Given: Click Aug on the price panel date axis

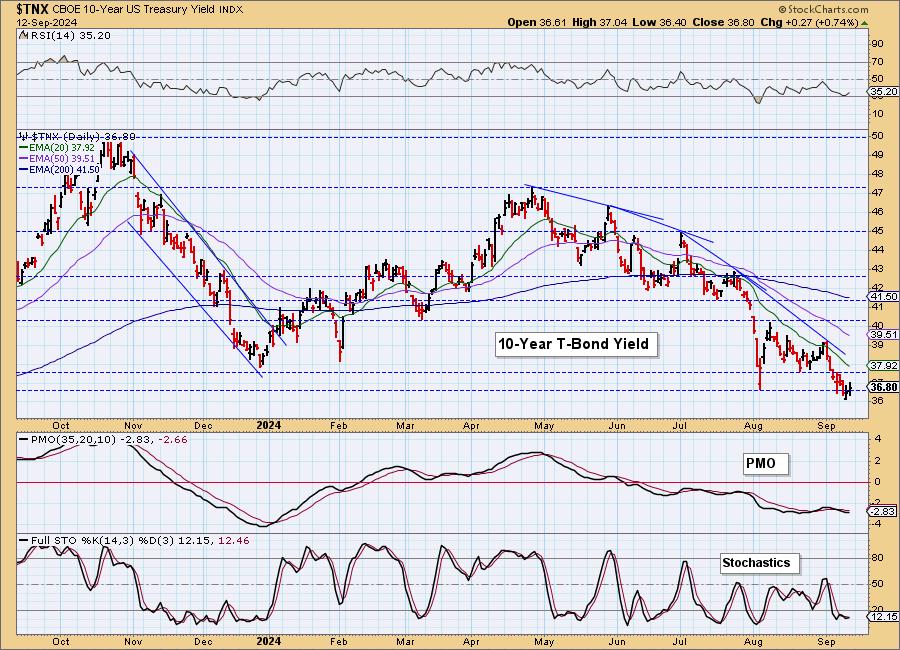Looking at the screenshot, I should pos(753,425).
